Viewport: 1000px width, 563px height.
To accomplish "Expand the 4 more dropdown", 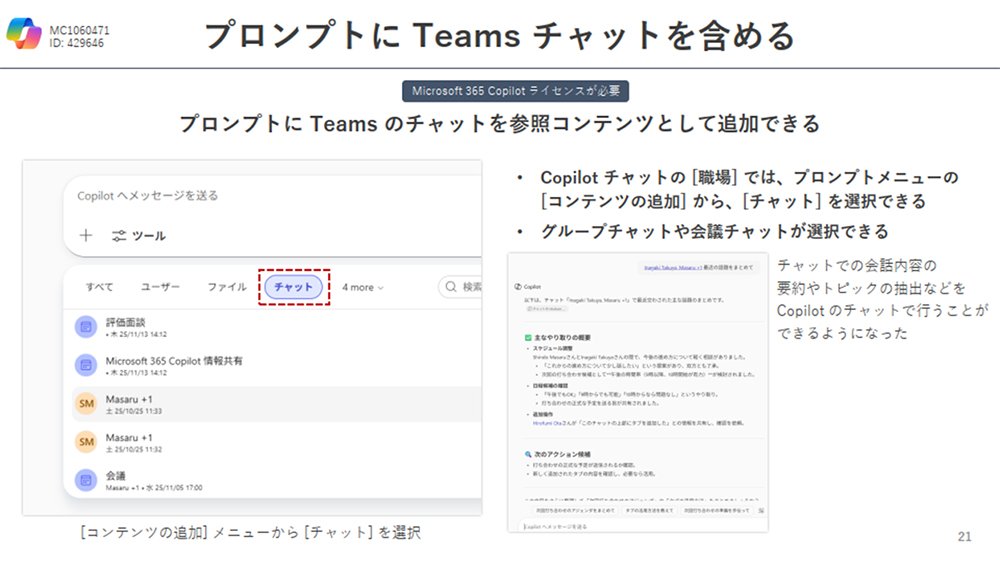I will point(362,288).
